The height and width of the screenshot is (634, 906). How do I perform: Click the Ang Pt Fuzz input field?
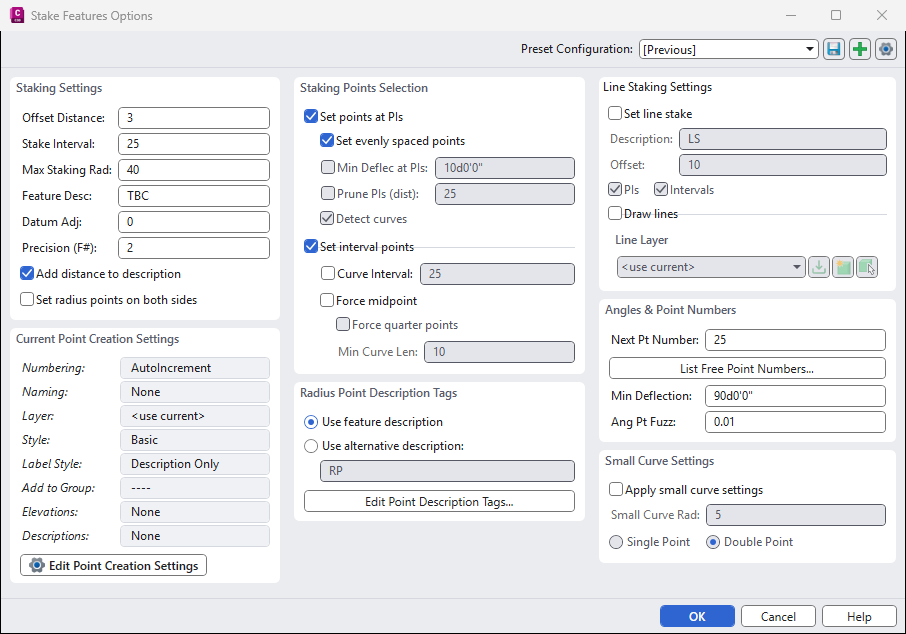(795, 422)
